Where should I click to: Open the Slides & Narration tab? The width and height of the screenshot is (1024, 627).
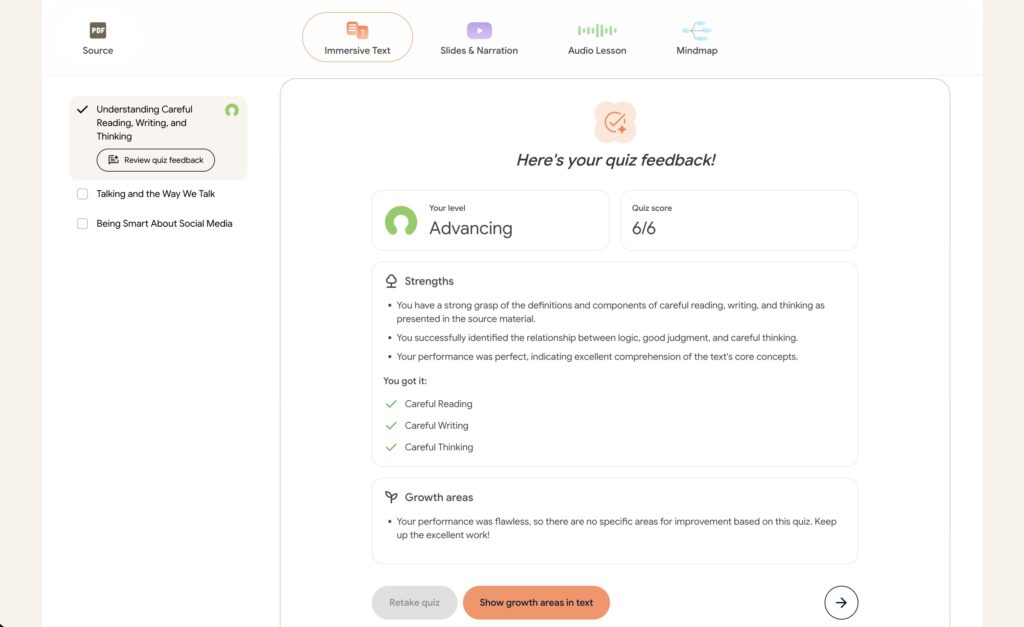click(479, 50)
